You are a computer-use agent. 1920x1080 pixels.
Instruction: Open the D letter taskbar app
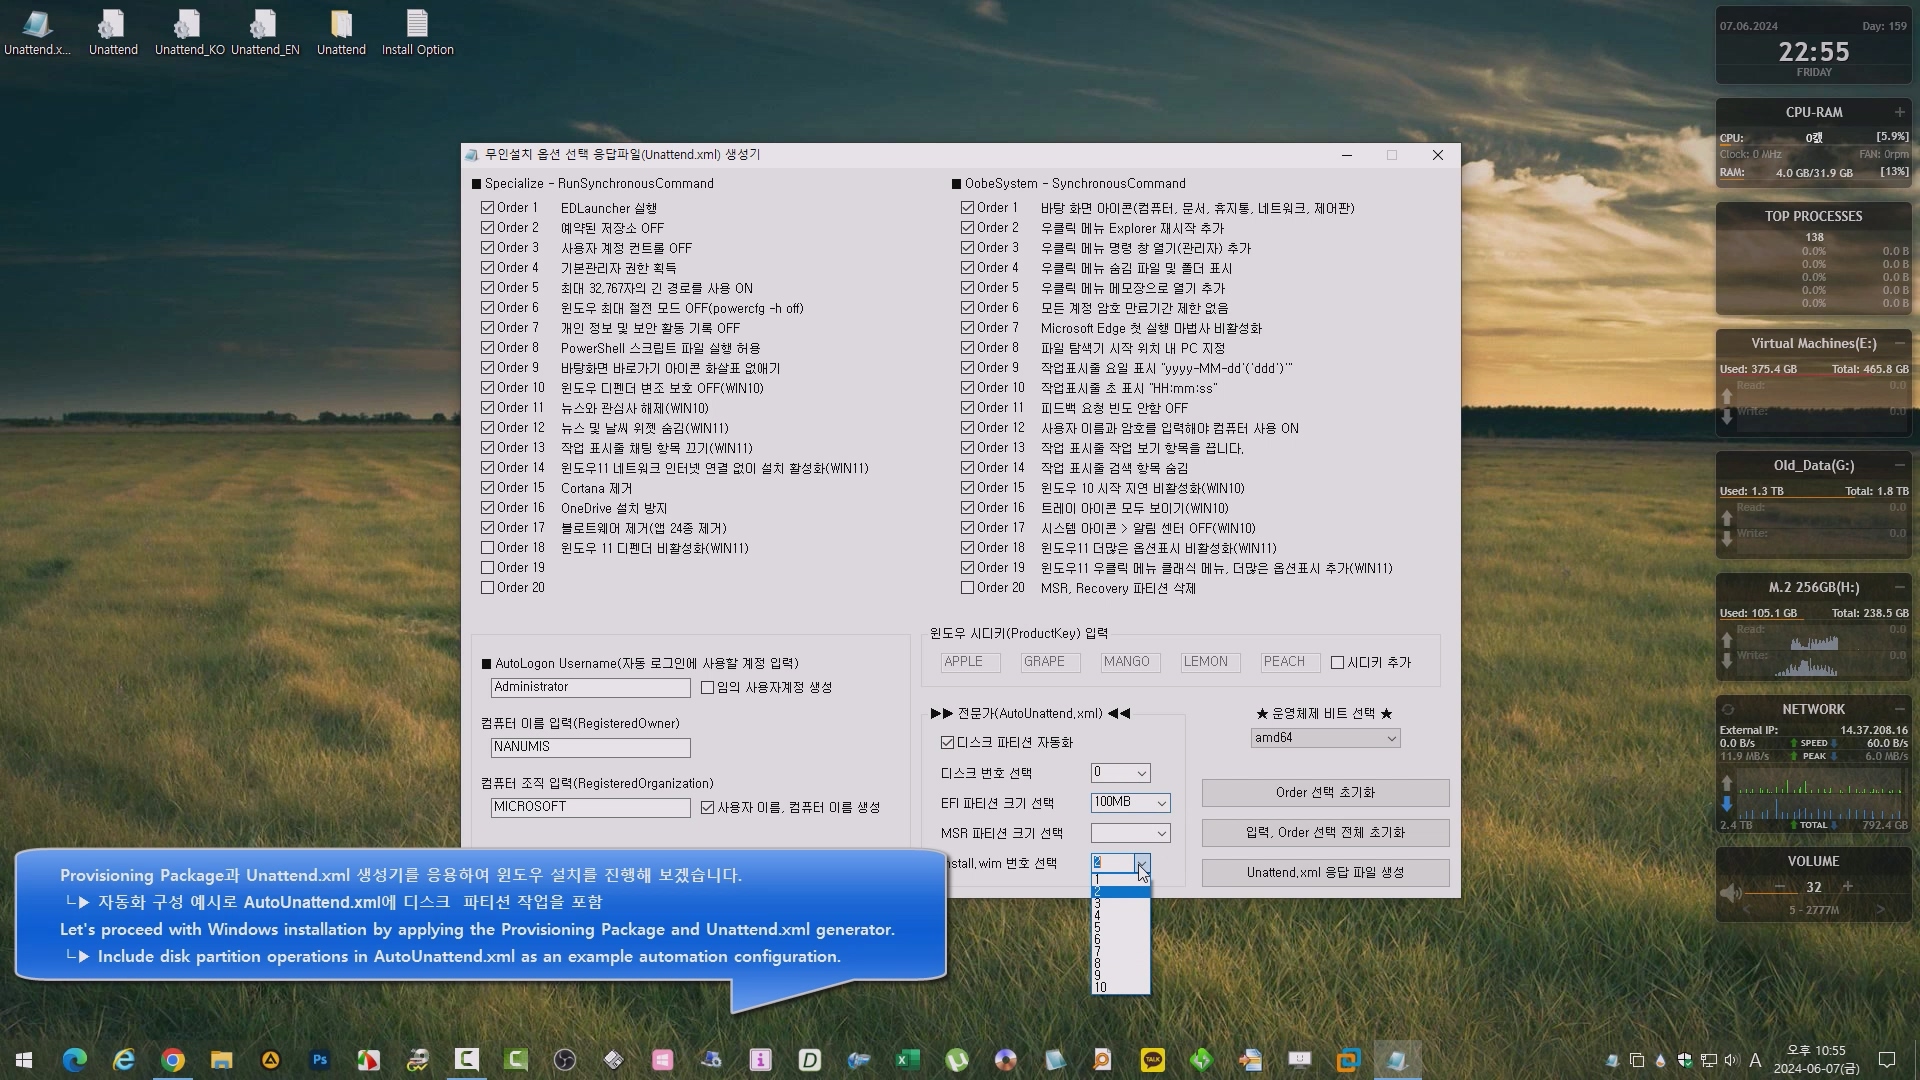[810, 1060]
